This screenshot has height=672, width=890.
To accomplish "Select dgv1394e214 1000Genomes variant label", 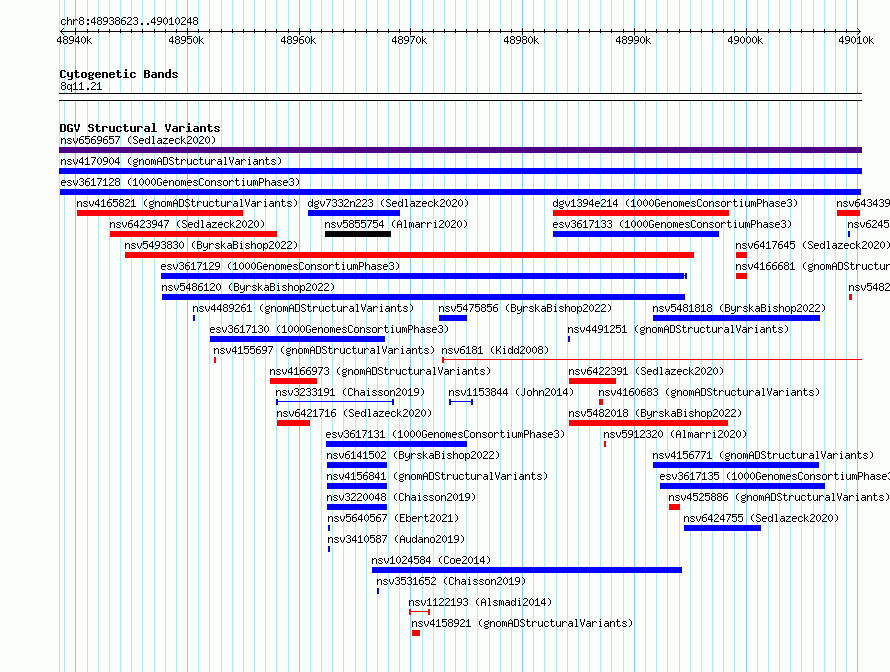I will coord(675,203).
